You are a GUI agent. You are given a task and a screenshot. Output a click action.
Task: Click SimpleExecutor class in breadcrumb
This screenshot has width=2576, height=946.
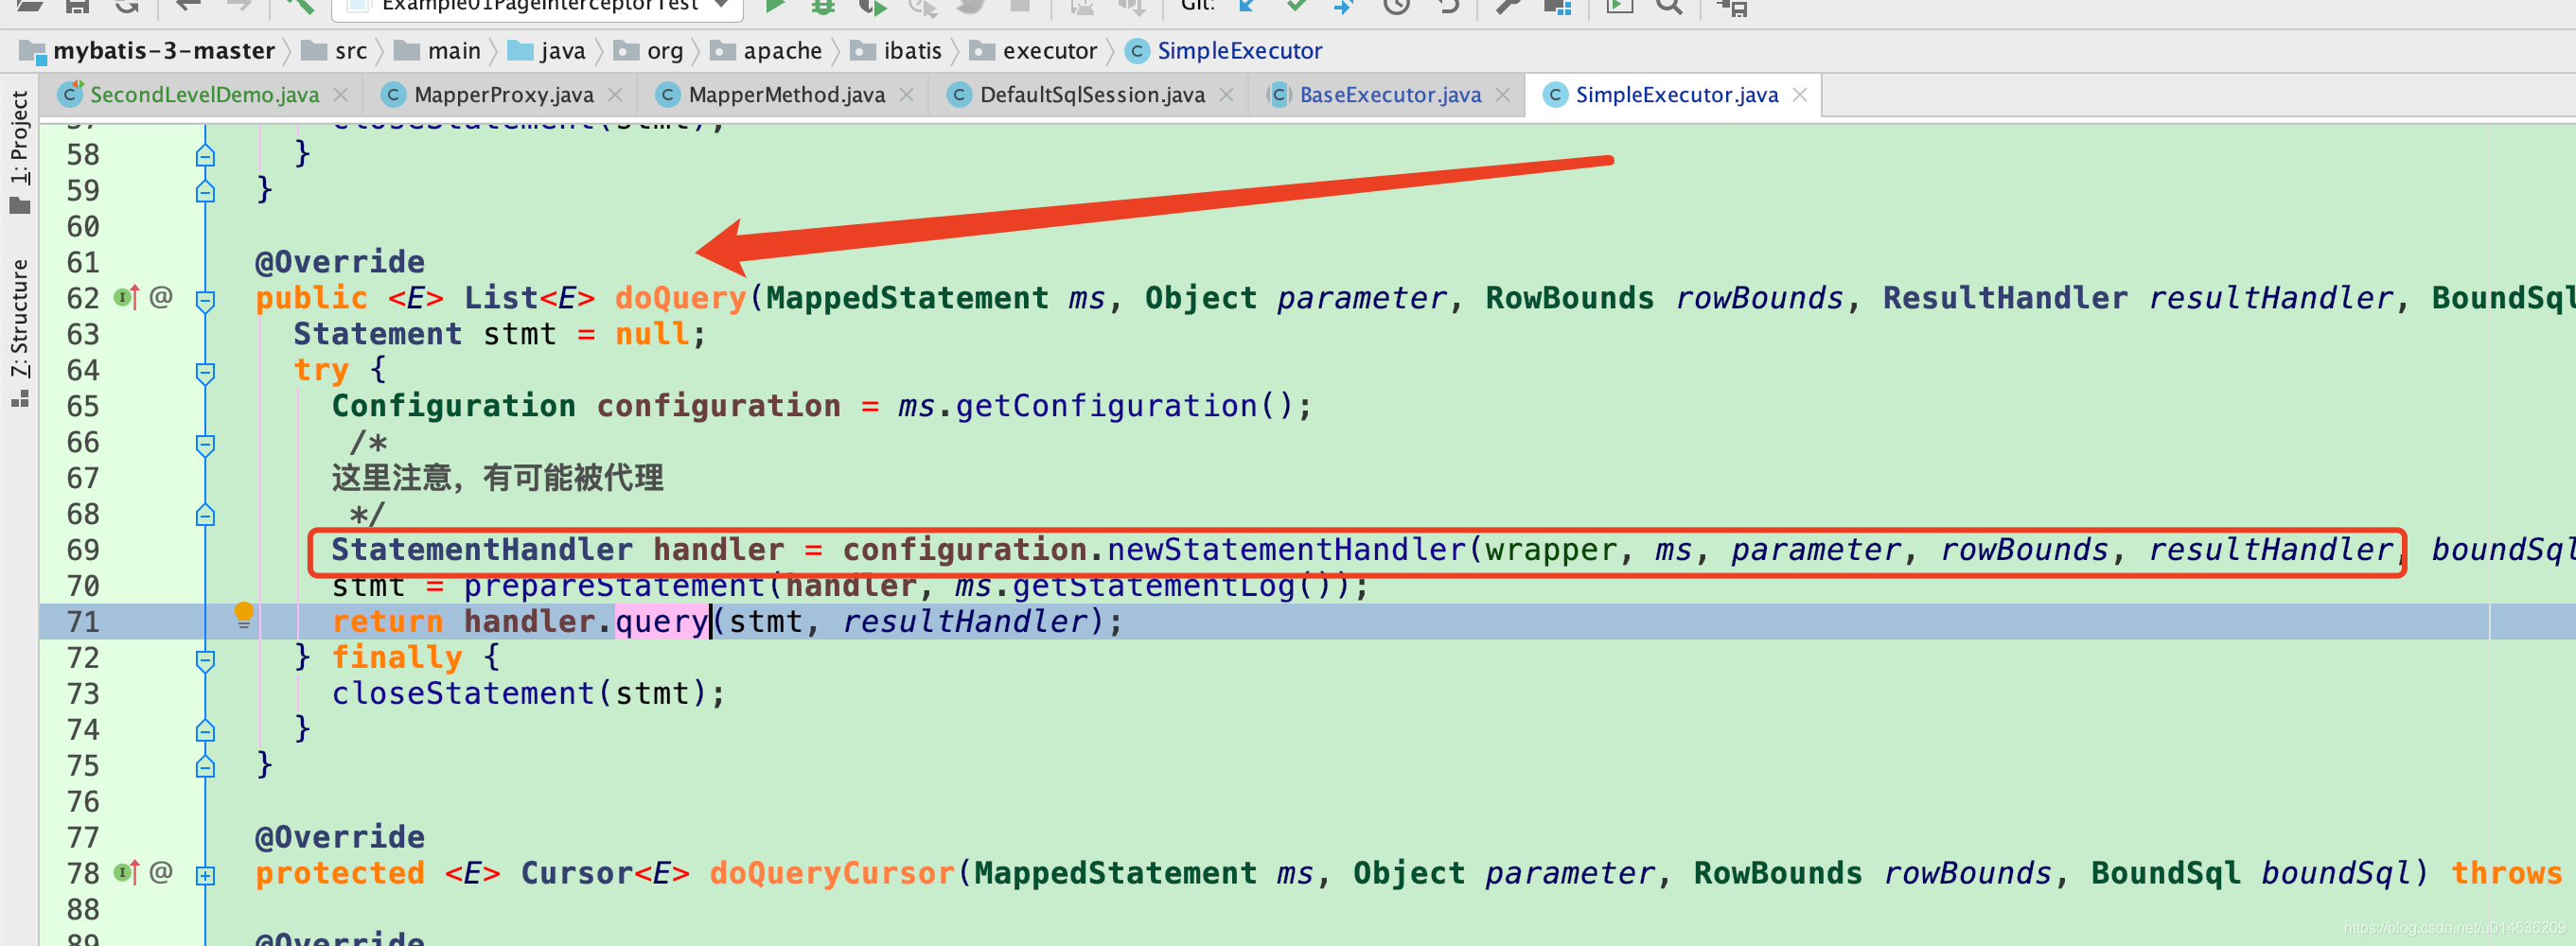click(1223, 50)
